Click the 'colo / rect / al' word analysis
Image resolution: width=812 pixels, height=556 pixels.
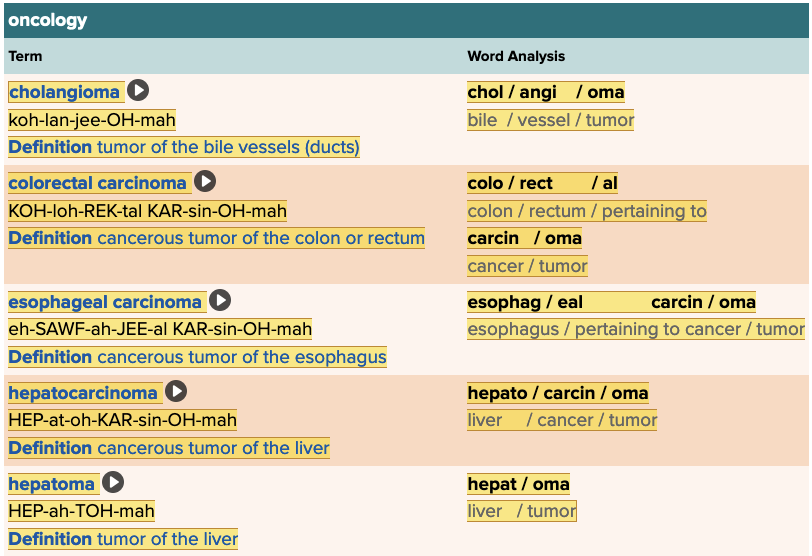tap(542, 183)
